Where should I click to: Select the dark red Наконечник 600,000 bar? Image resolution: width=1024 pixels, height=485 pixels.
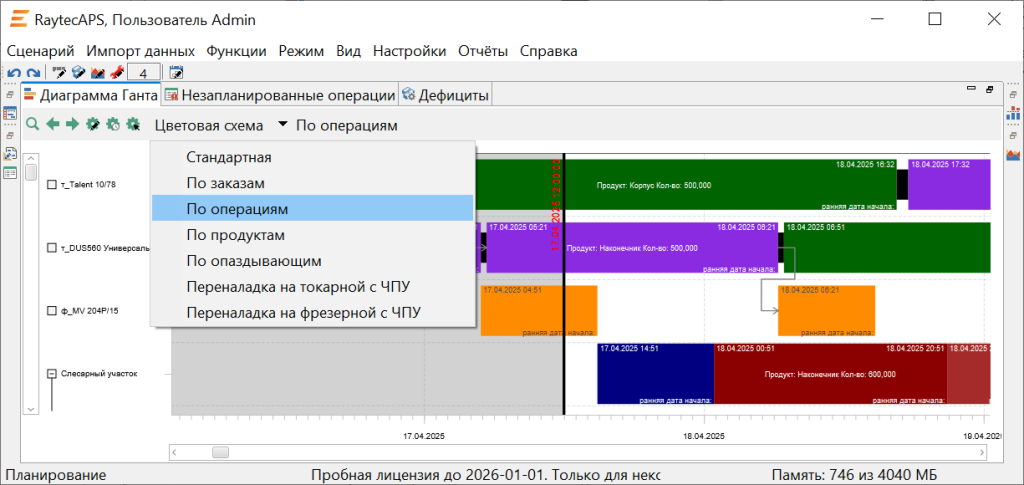coord(830,373)
